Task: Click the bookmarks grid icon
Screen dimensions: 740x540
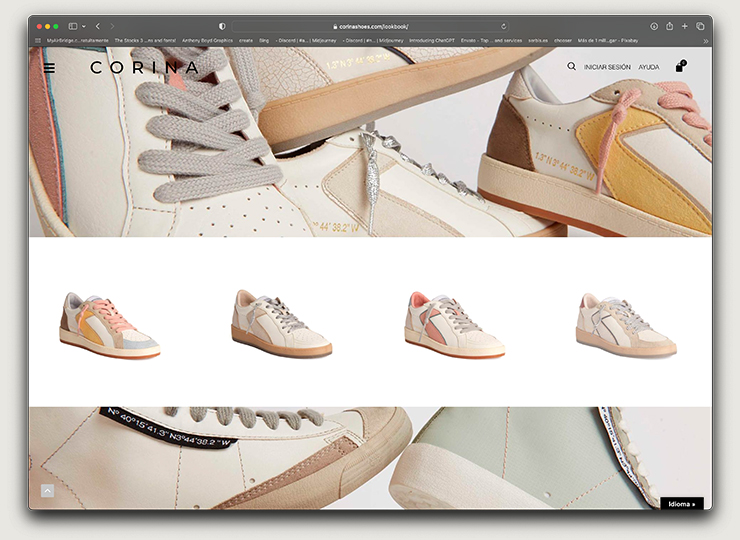Action: (38, 41)
